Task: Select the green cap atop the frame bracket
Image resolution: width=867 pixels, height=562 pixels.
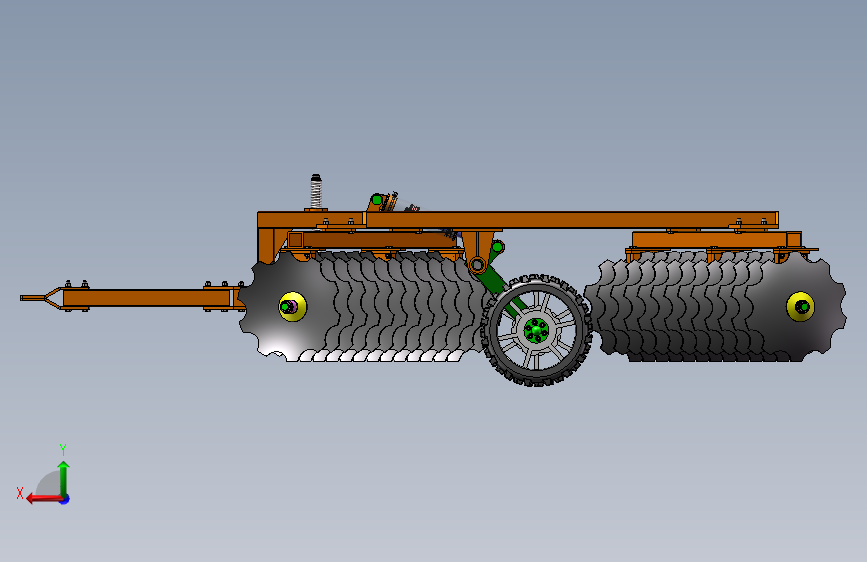Action: [x=377, y=199]
